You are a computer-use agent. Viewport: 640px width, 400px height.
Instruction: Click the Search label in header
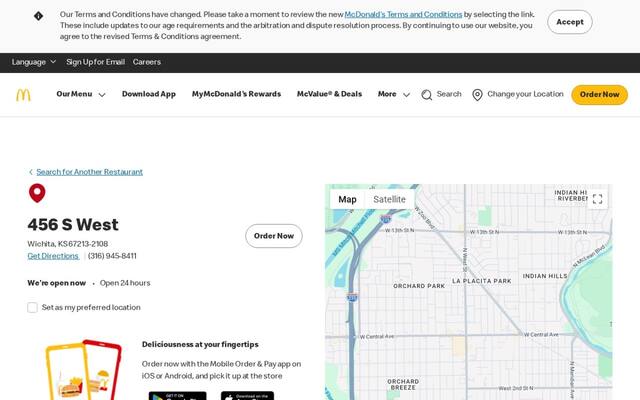pos(449,94)
